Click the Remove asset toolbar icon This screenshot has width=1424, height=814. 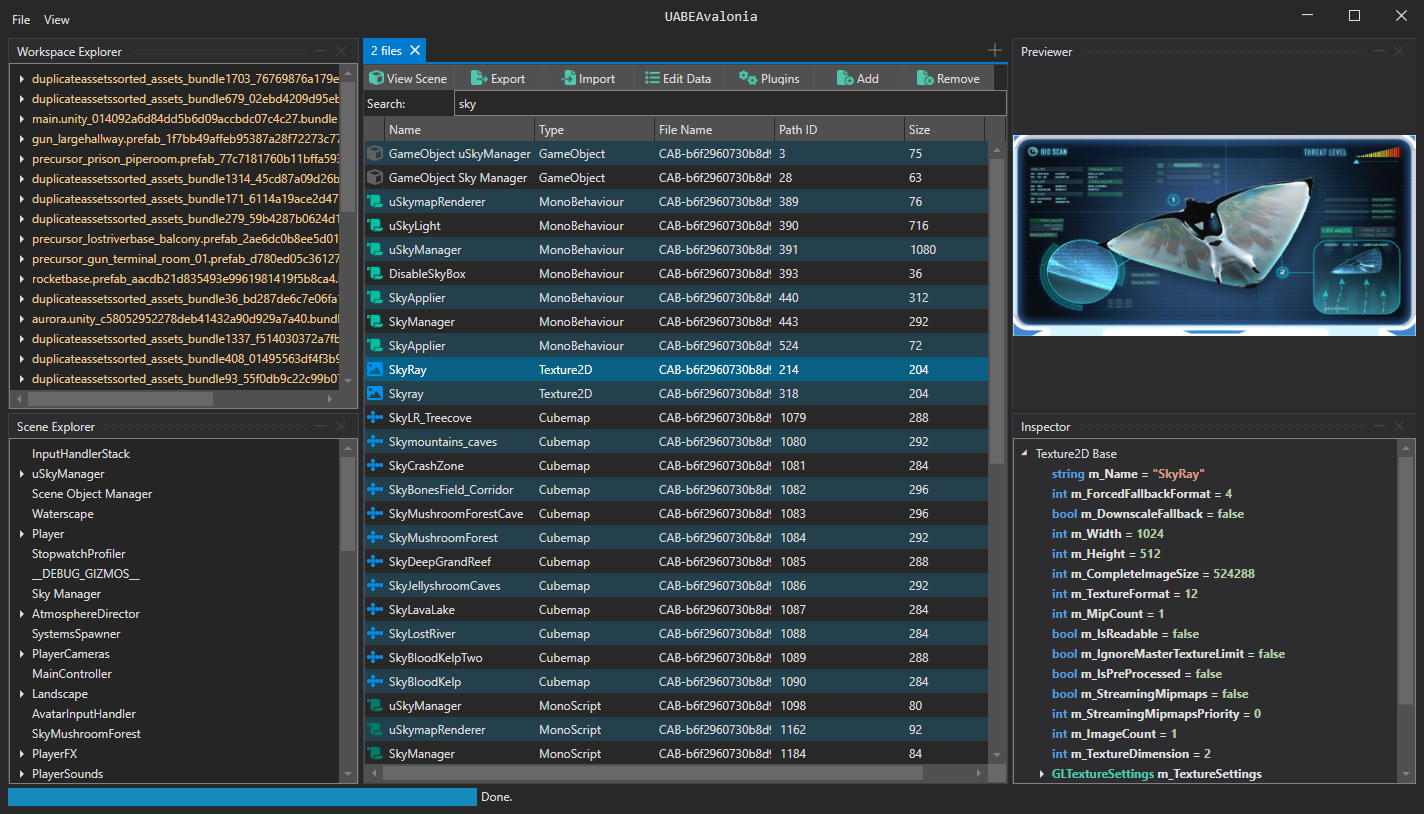[x=946, y=77]
